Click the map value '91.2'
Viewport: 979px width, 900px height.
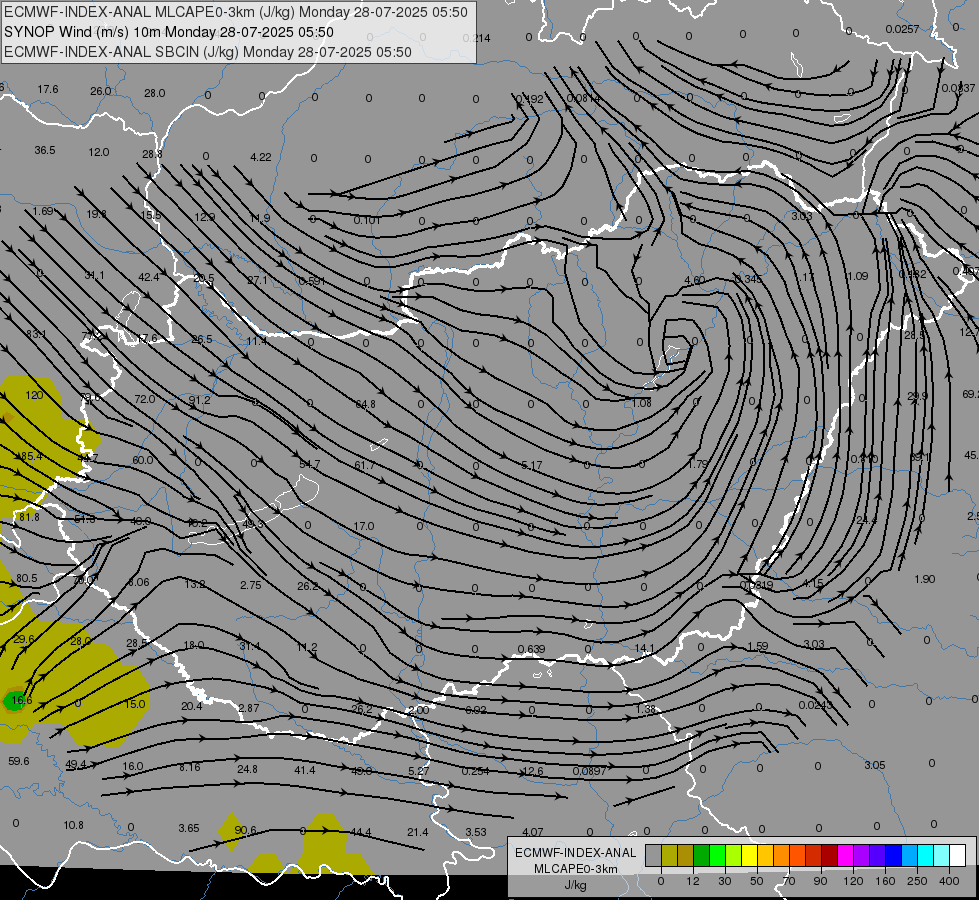pos(199,400)
